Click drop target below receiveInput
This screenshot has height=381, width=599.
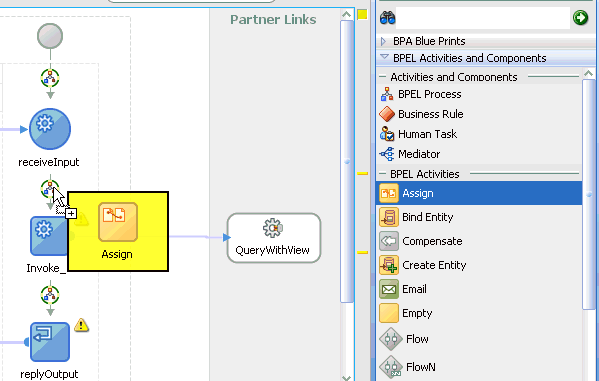[x=49, y=189]
